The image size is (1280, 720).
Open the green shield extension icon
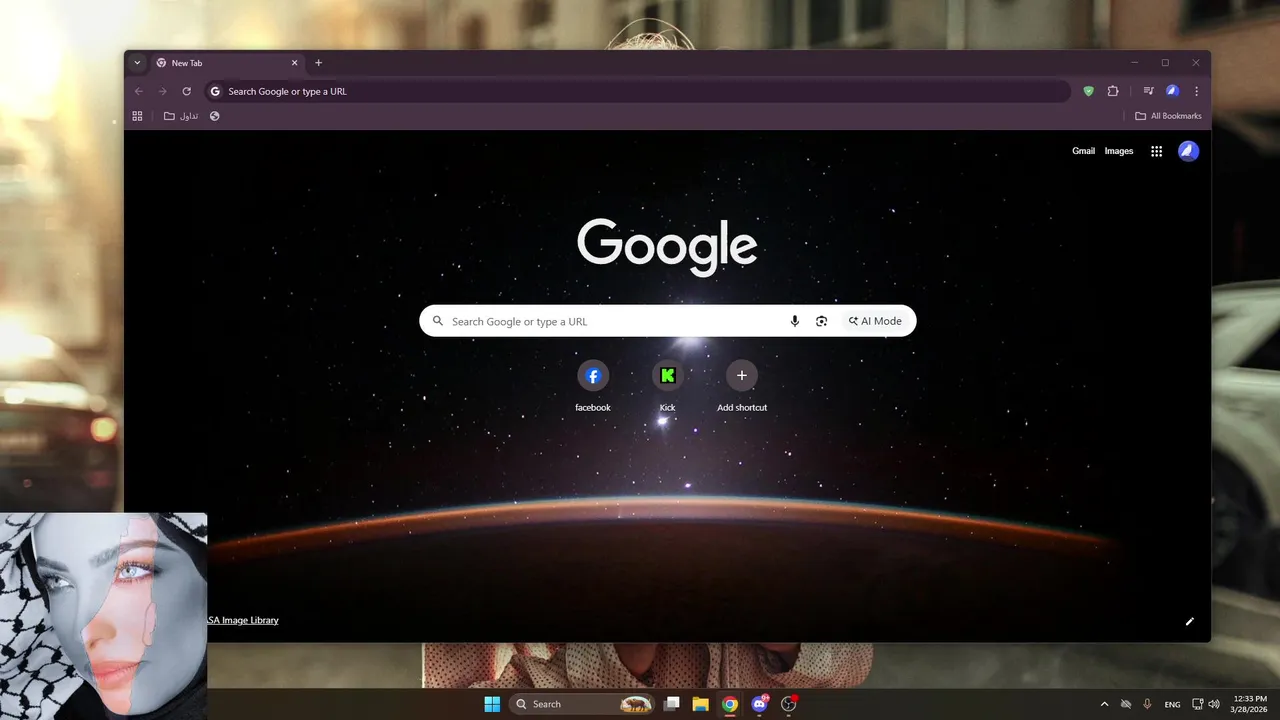pyautogui.click(x=1089, y=91)
